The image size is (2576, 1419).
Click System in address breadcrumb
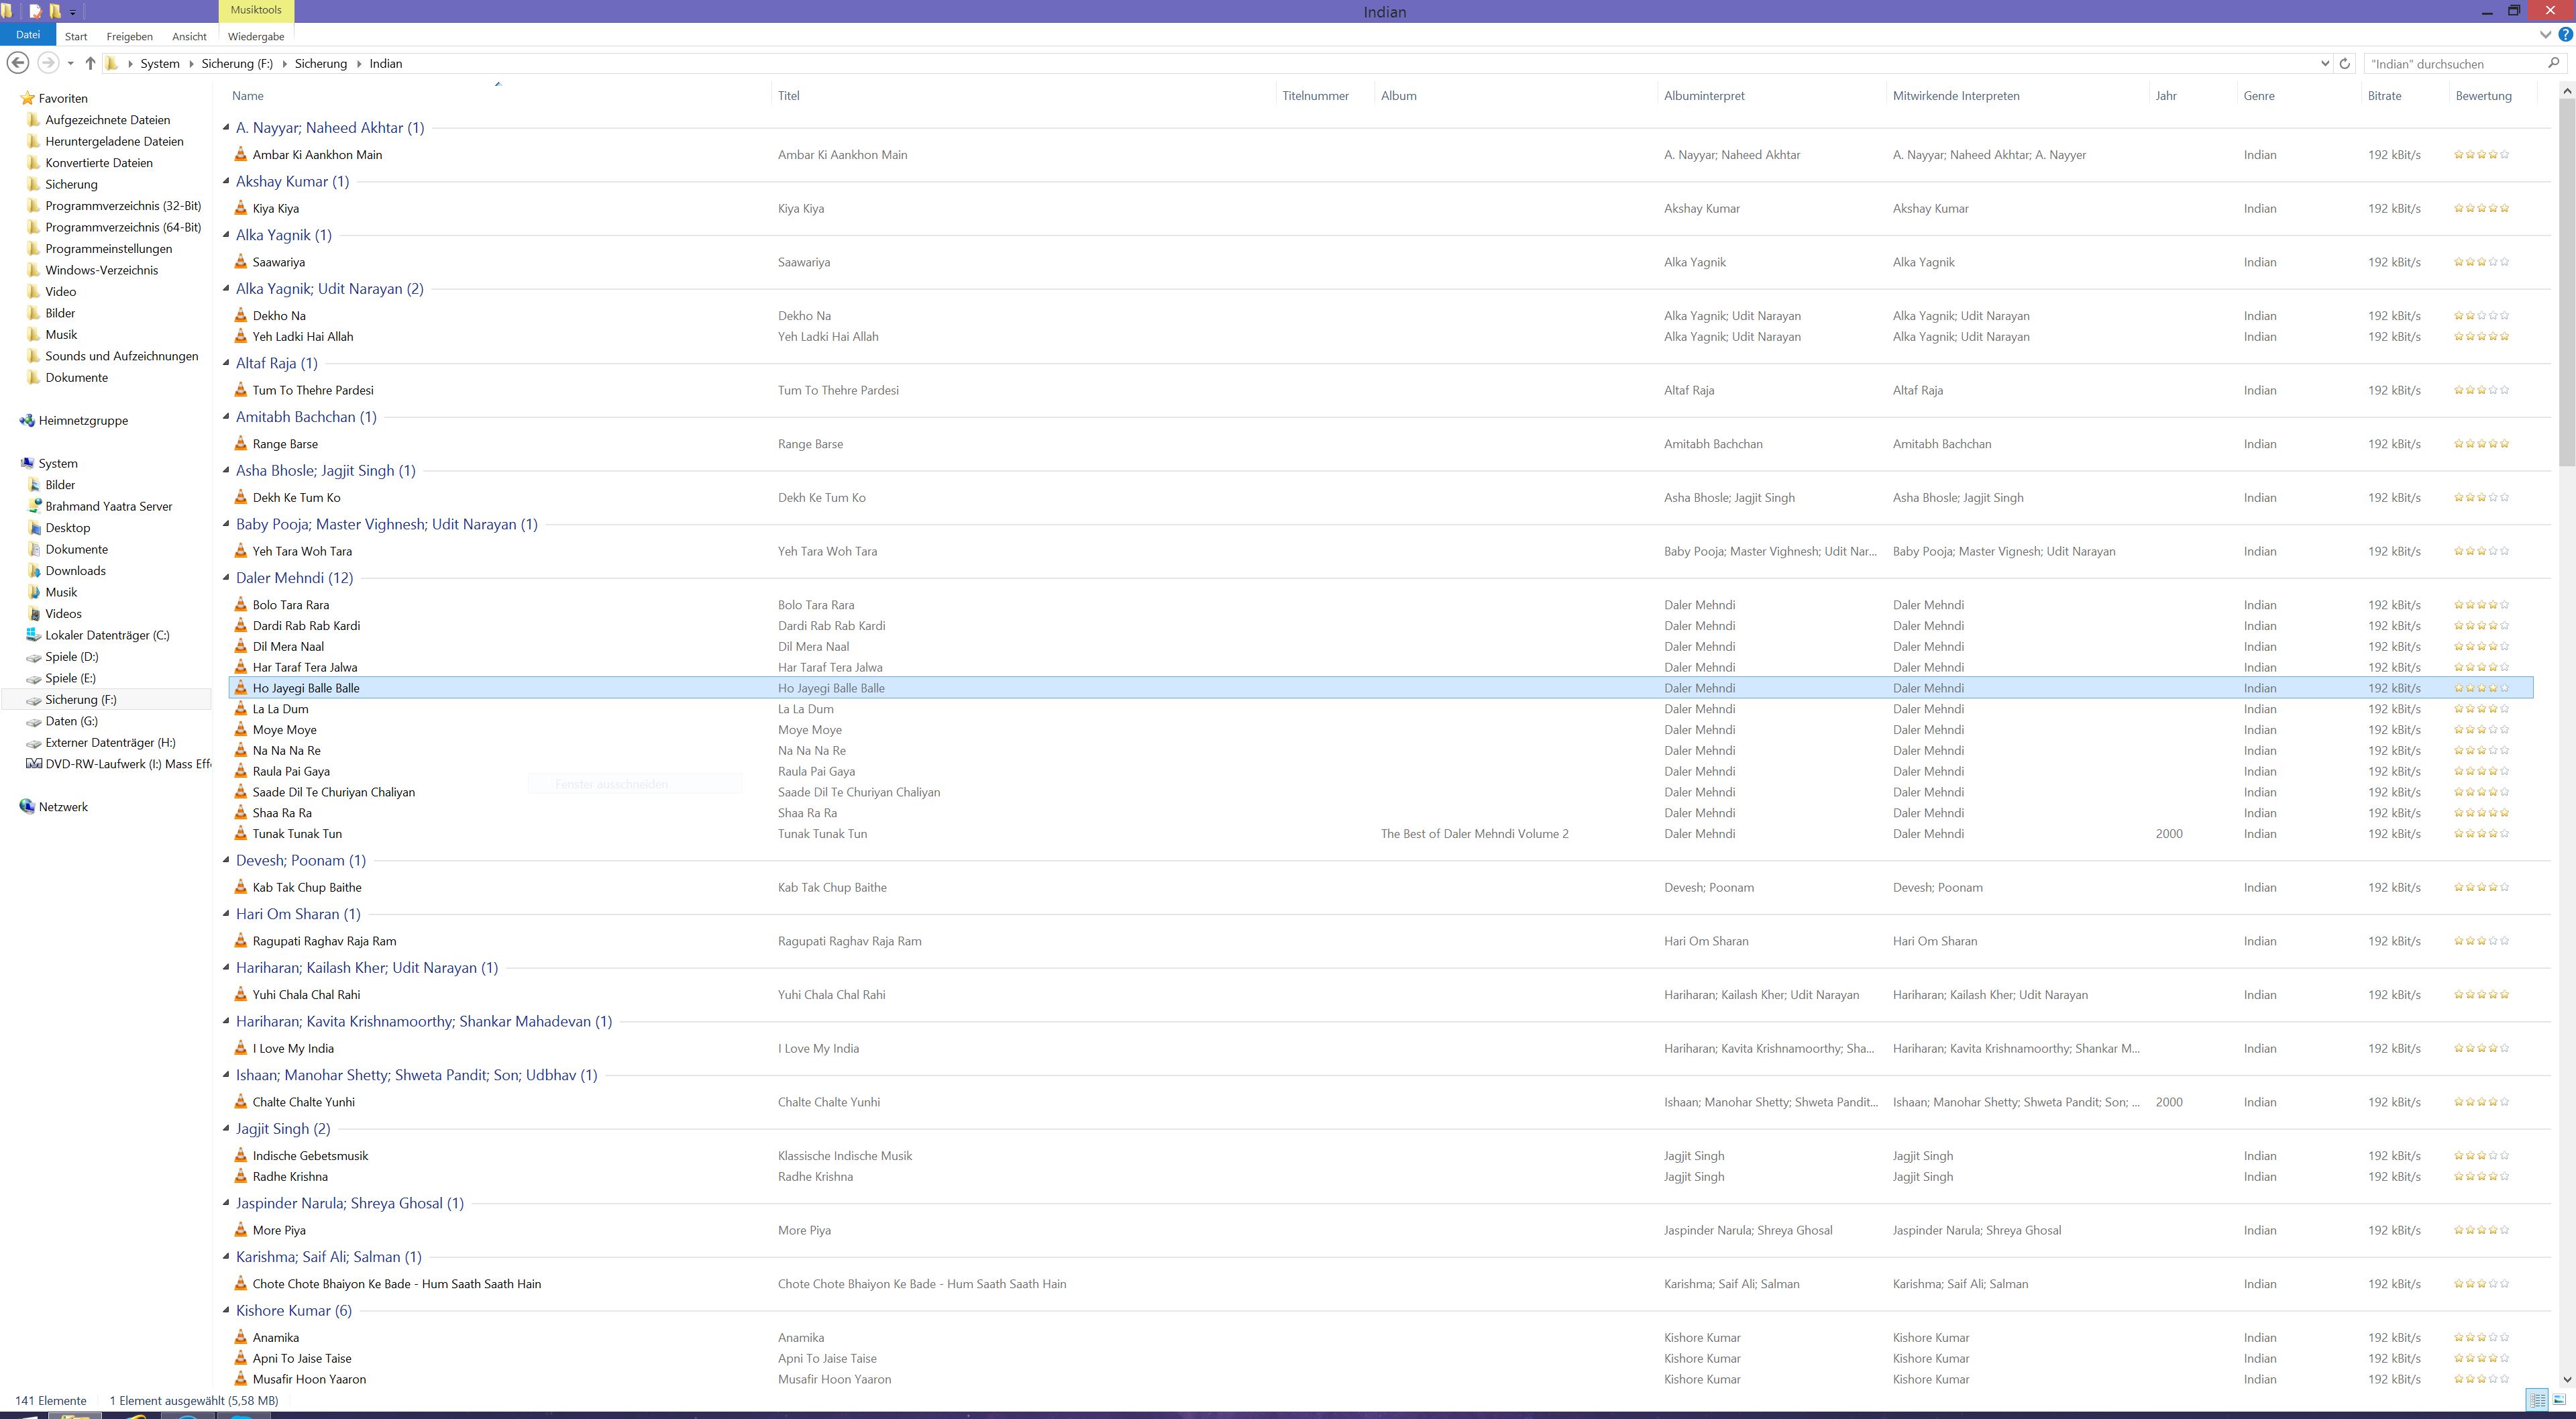[160, 63]
